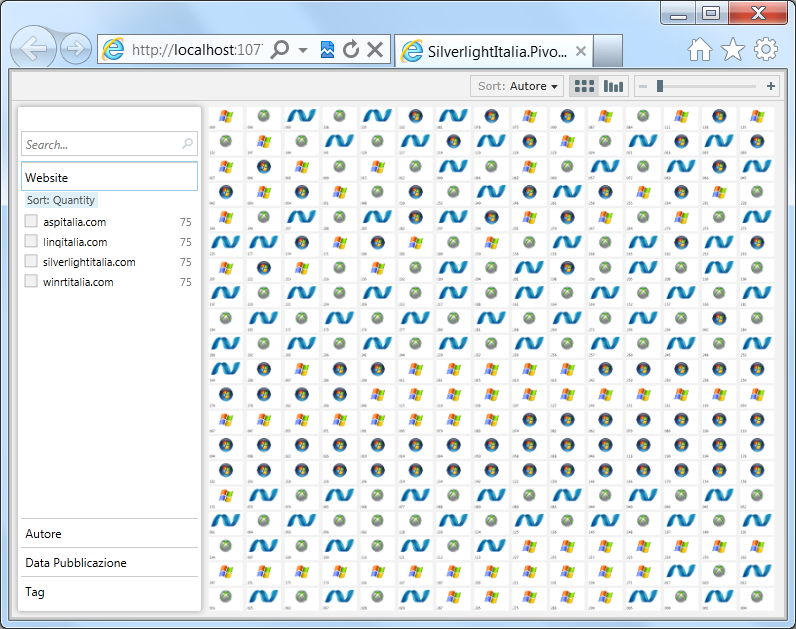Click the localhost URL address field
796x629 pixels.
197,50
